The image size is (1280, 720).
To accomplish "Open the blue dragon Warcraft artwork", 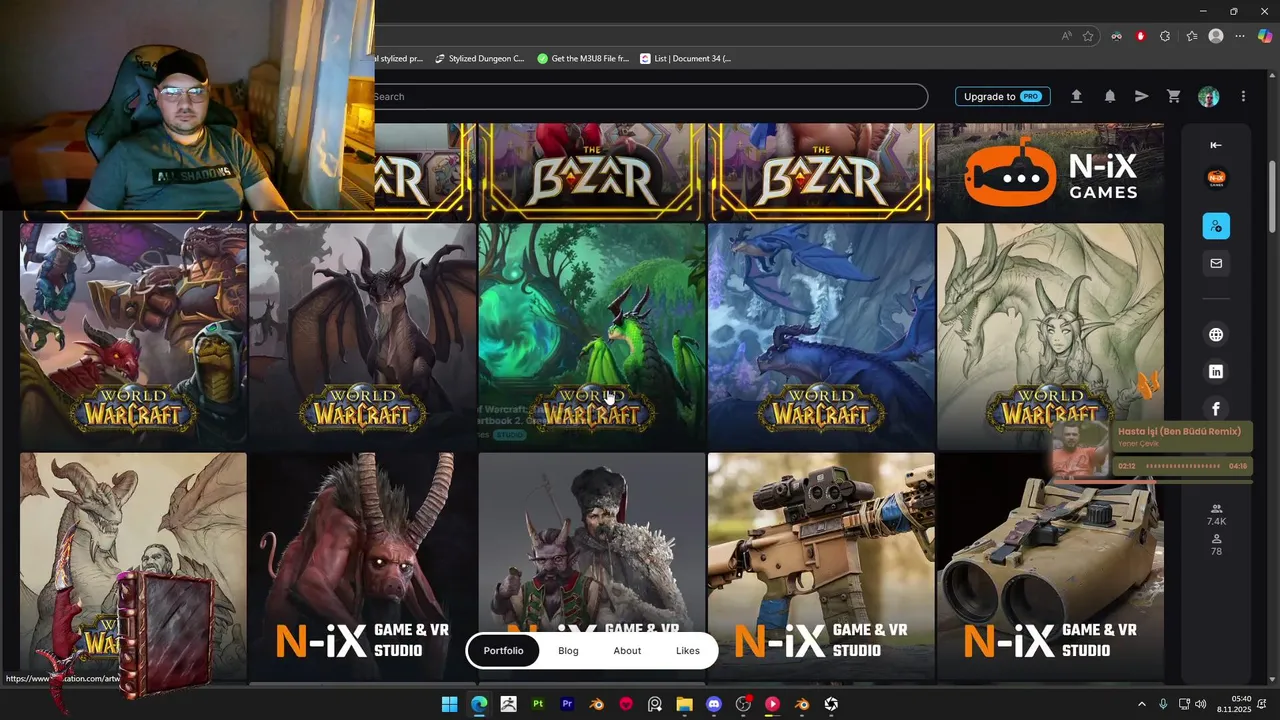I will pos(821,336).
